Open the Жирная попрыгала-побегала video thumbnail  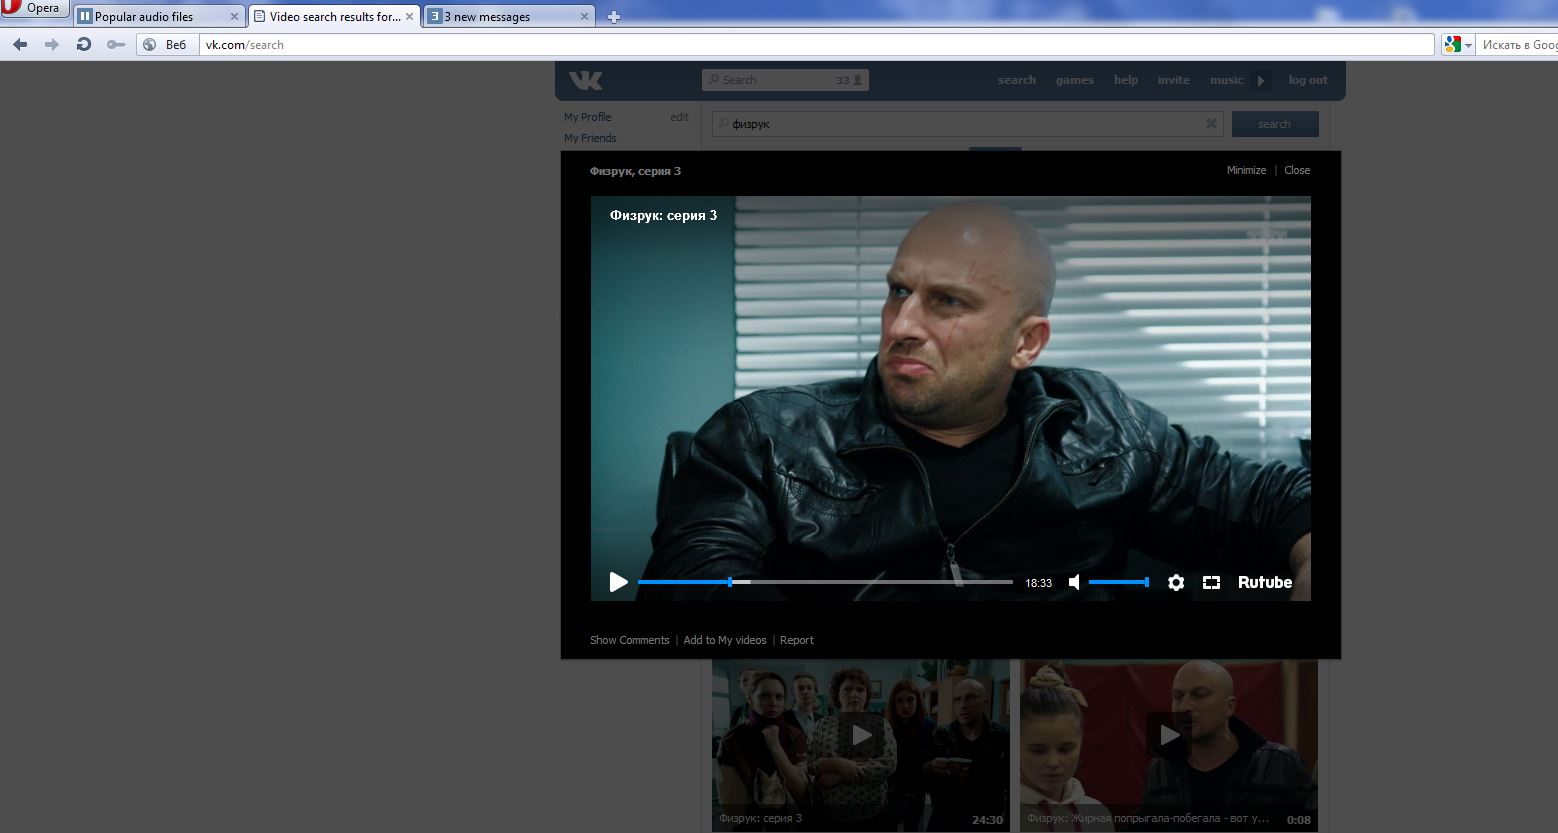point(1169,745)
